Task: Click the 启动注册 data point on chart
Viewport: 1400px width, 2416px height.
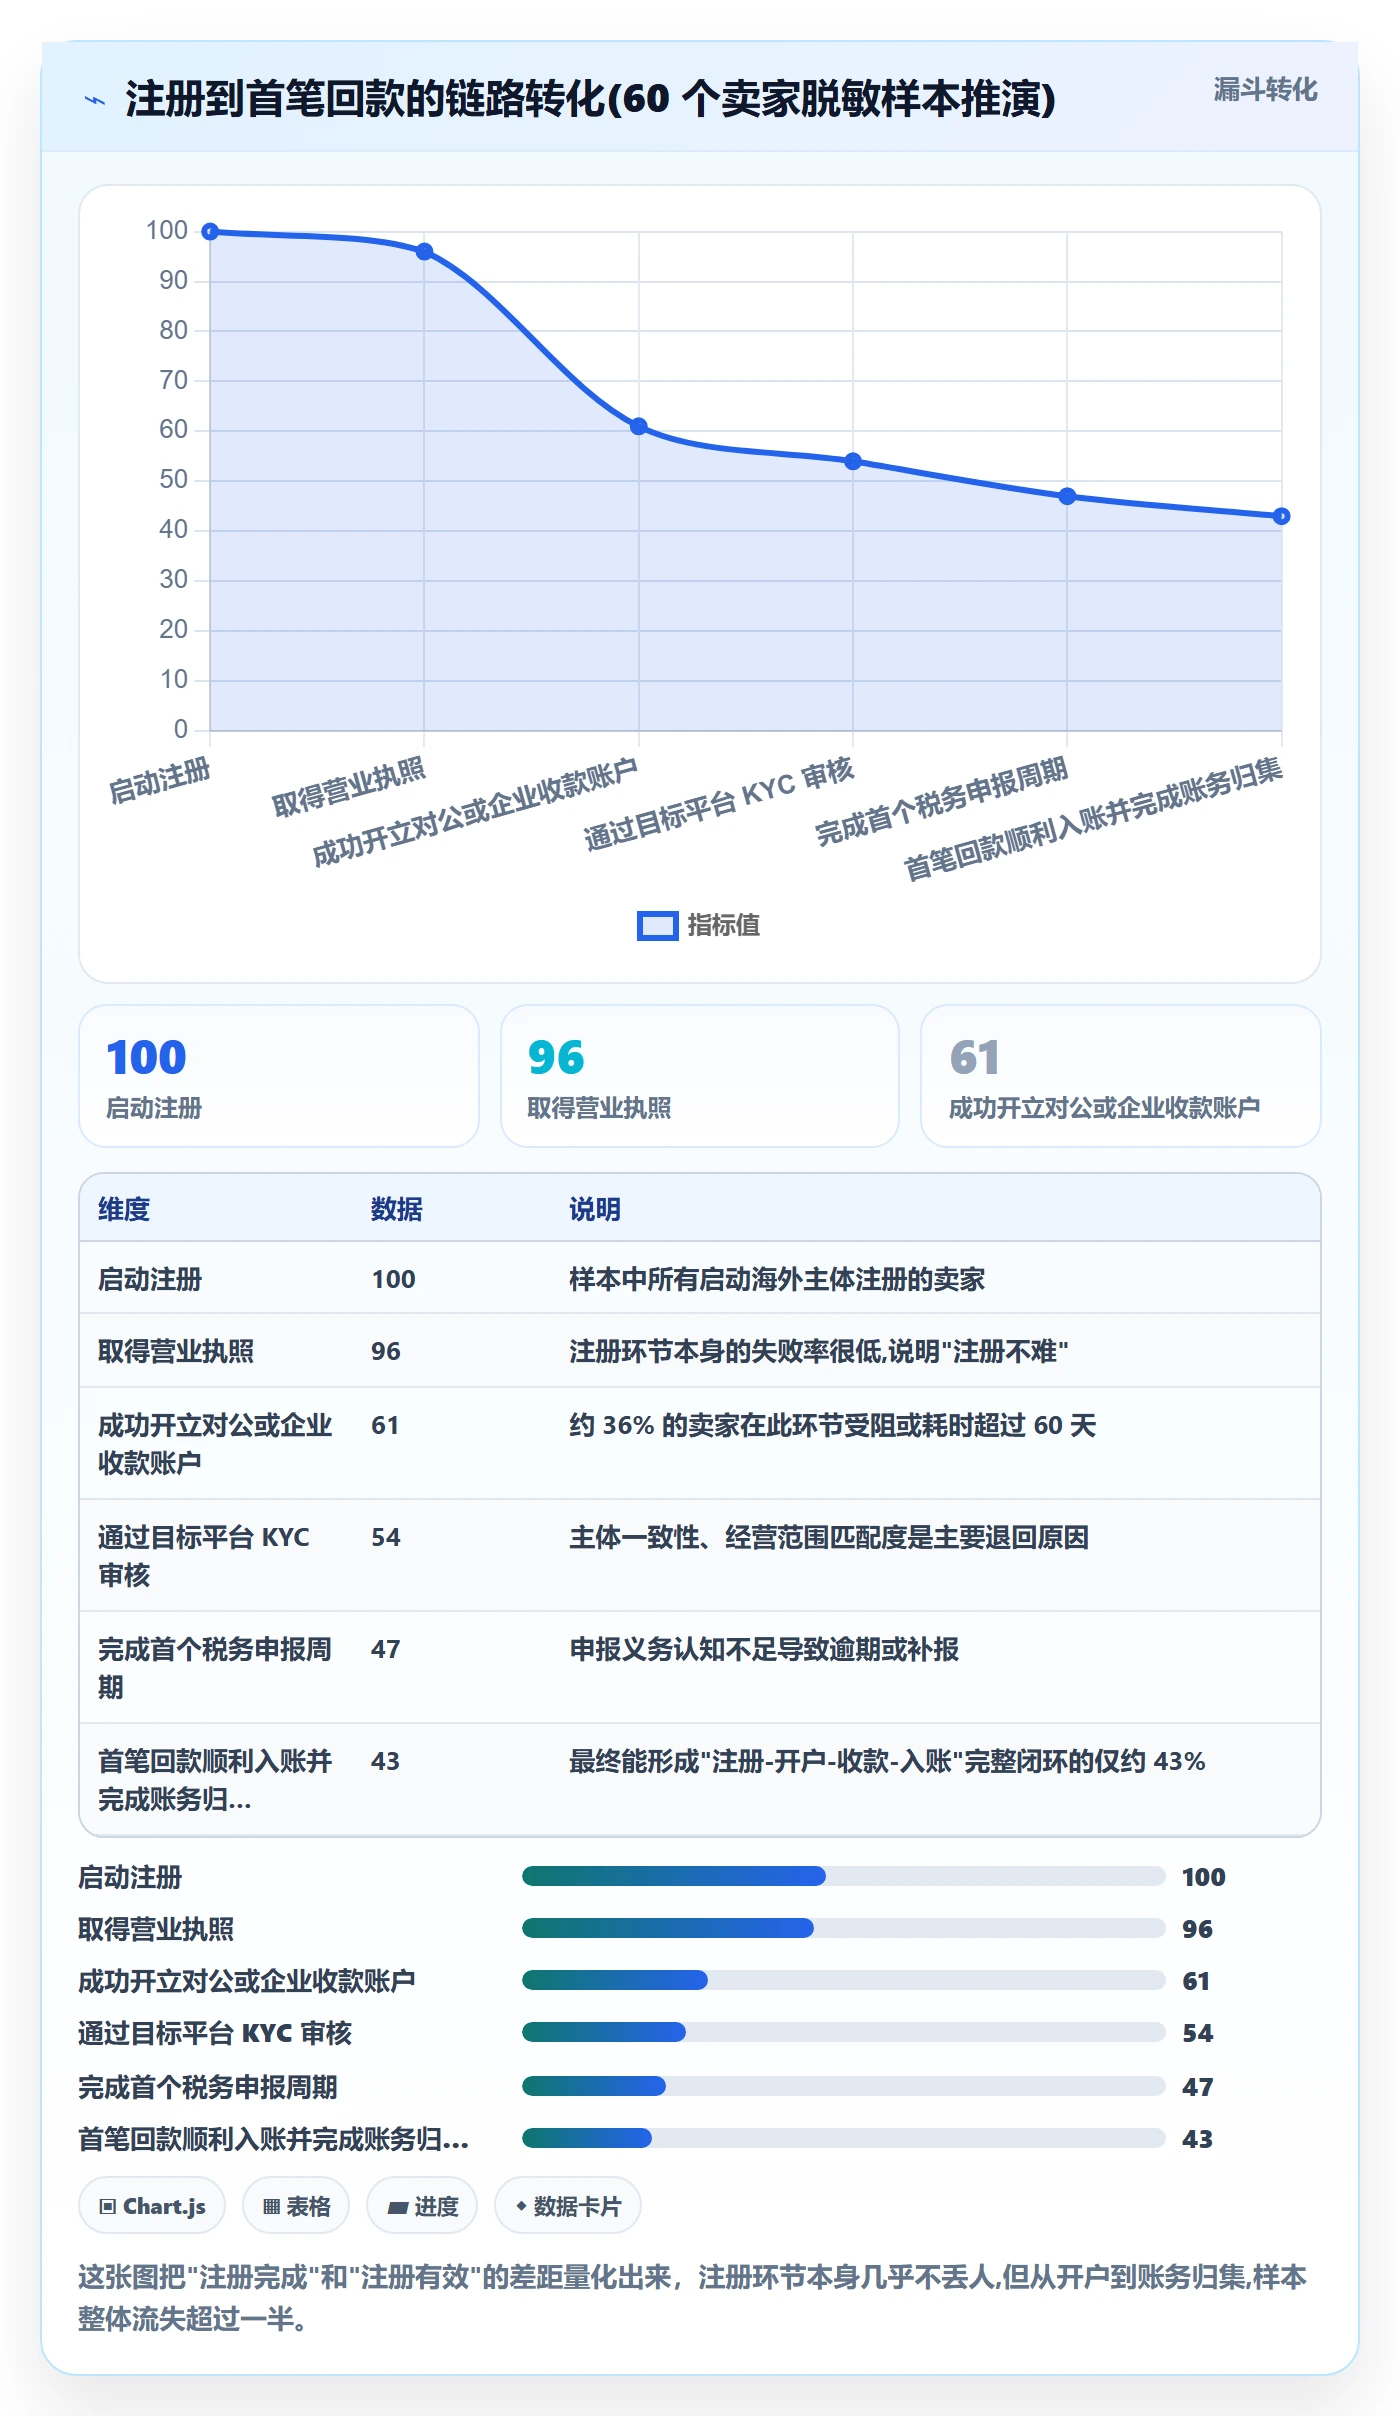Action: pyautogui.click(x=210, y=232)
